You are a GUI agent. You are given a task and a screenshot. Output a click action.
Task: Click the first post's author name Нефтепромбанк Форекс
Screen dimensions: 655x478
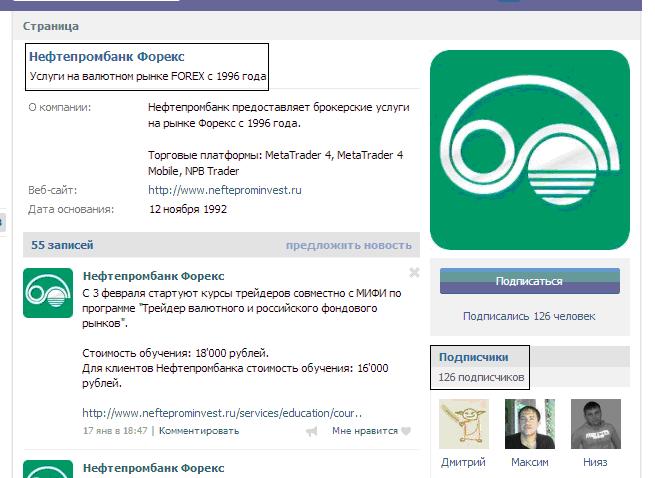coord(154,276)
